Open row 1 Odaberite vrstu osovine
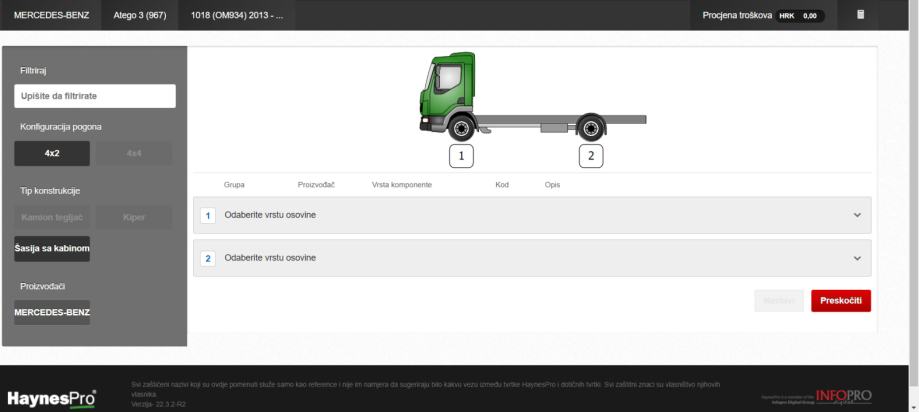Screen dimensions: 919x412 pos(532,215)
